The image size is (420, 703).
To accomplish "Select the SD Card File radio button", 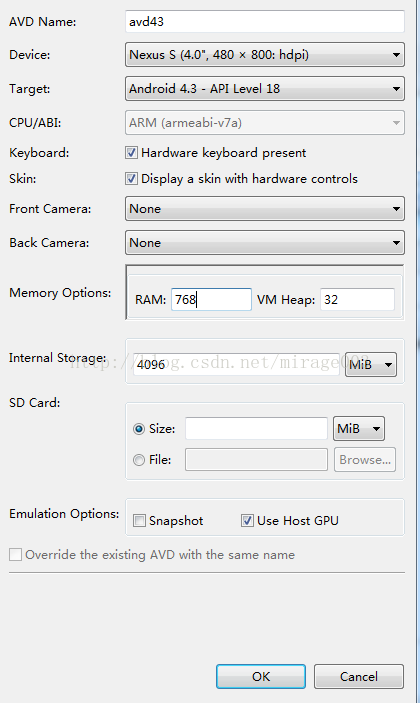I will (x=139, y=460).
